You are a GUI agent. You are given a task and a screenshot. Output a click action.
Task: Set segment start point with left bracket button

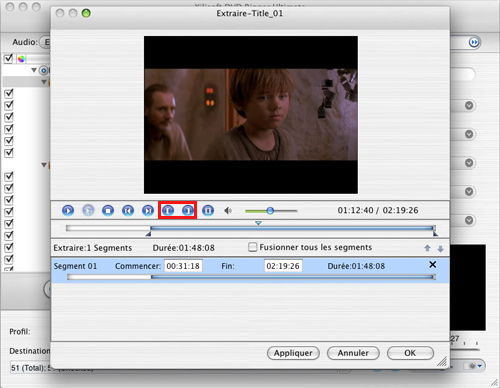[168, 211]
